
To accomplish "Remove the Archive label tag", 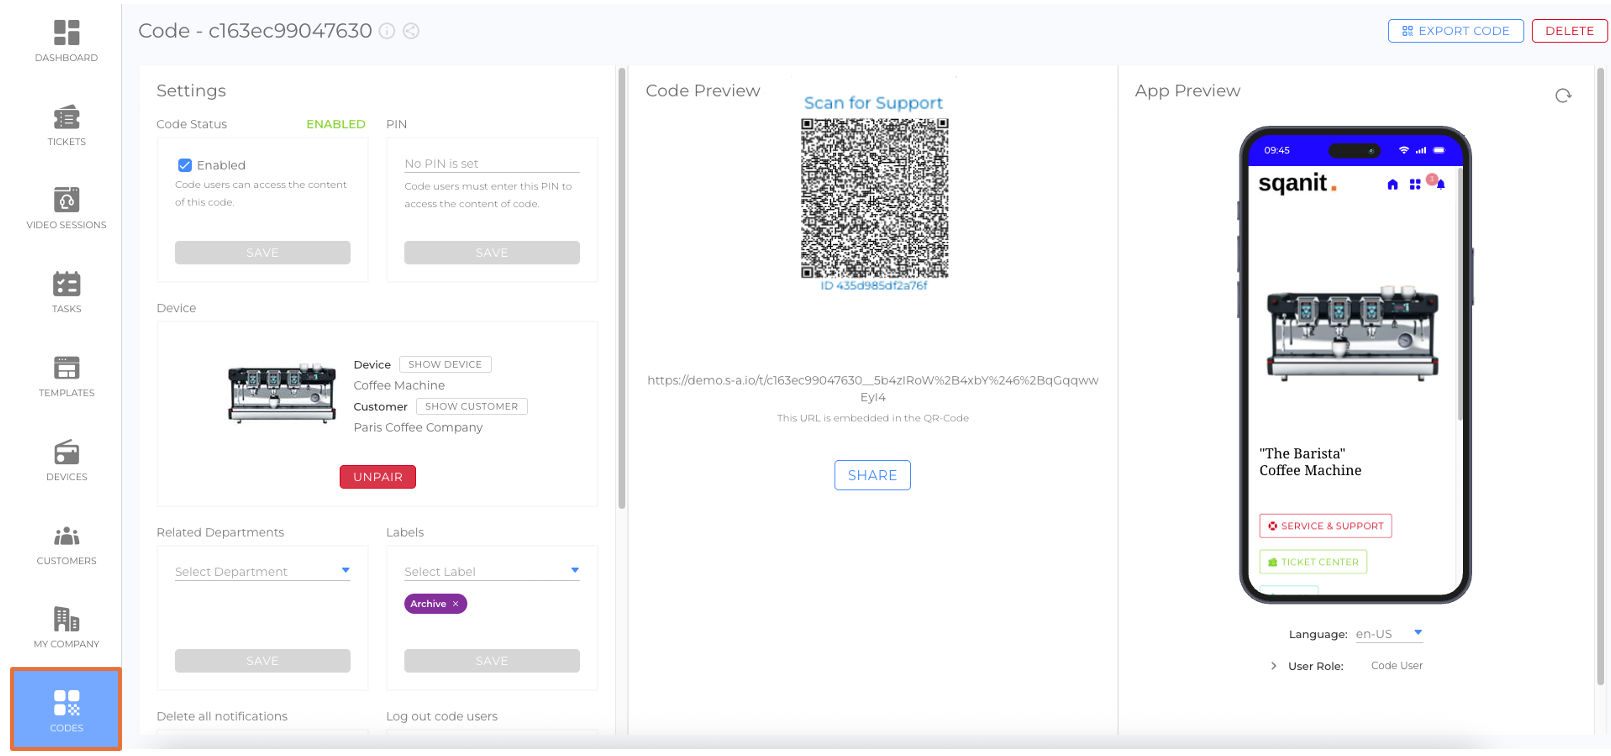I will click(456, 604).
